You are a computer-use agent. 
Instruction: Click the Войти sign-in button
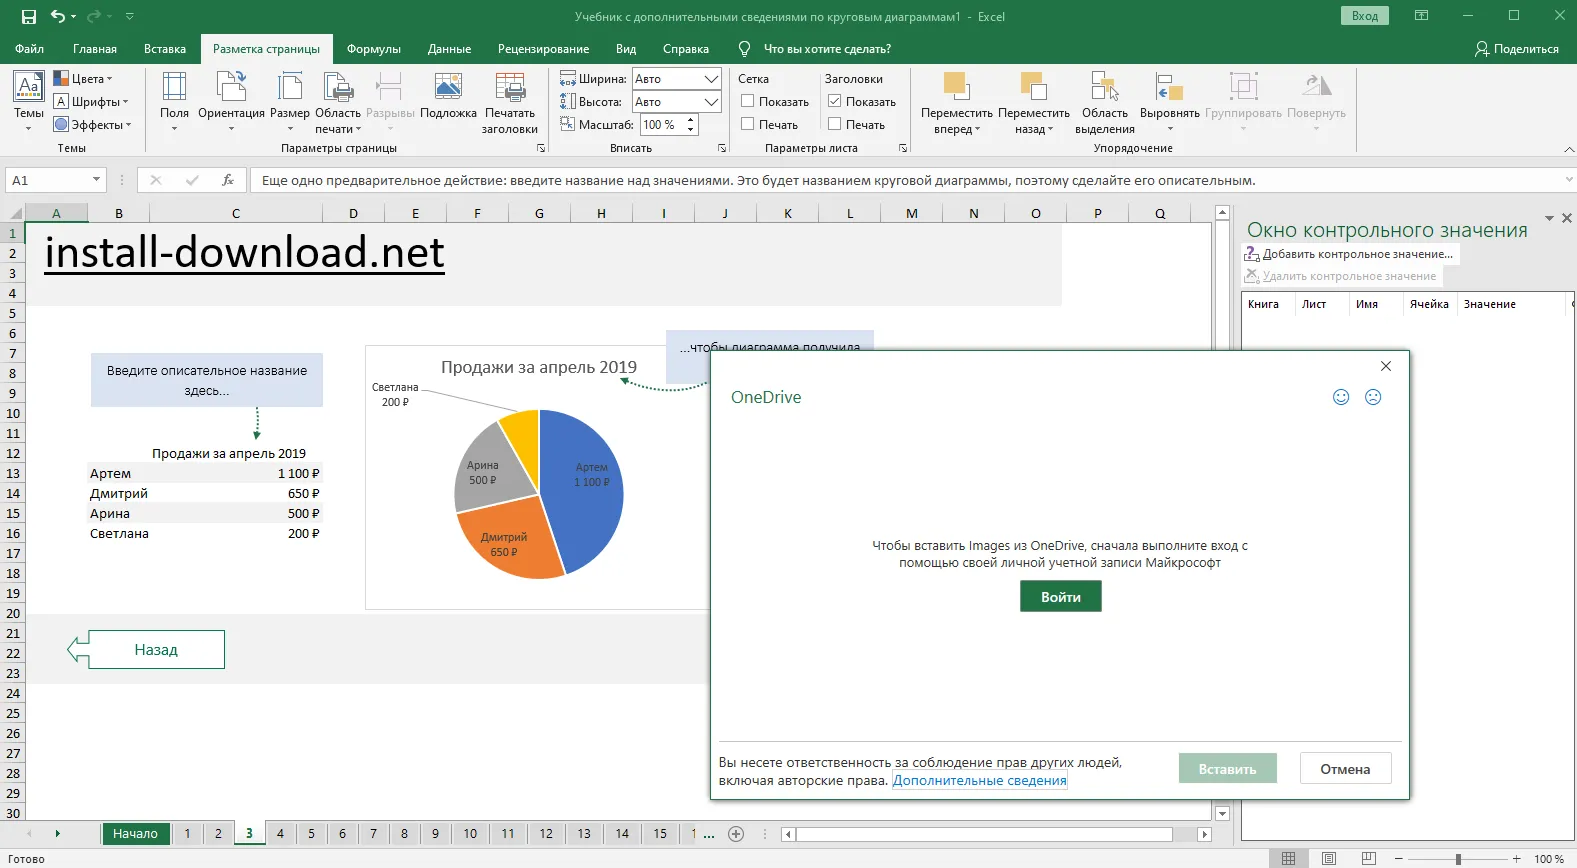point(1060,597)
